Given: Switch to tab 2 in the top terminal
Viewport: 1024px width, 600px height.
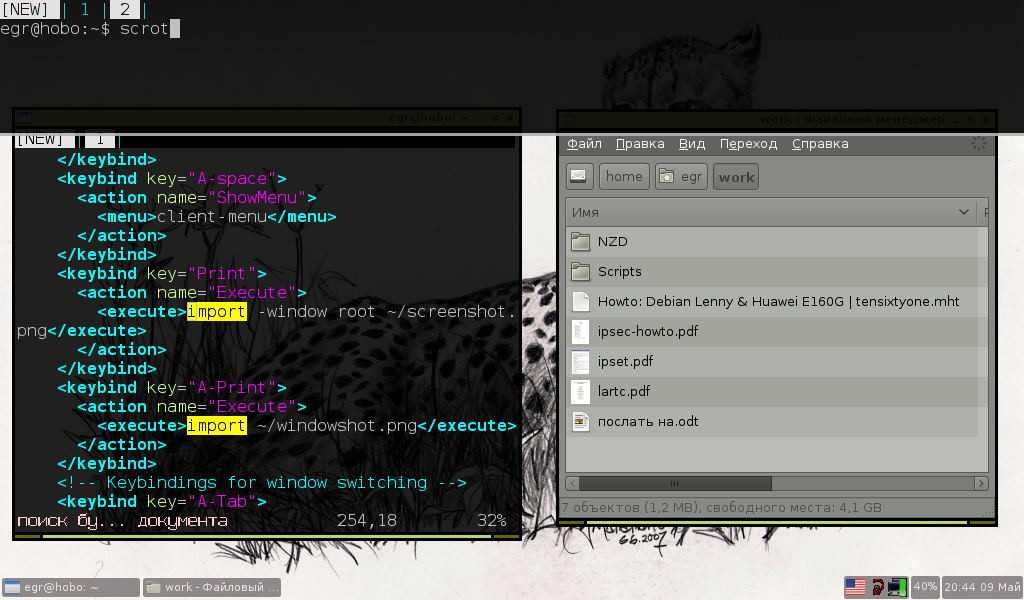Looking at the screenshot, I should [125, 10].
